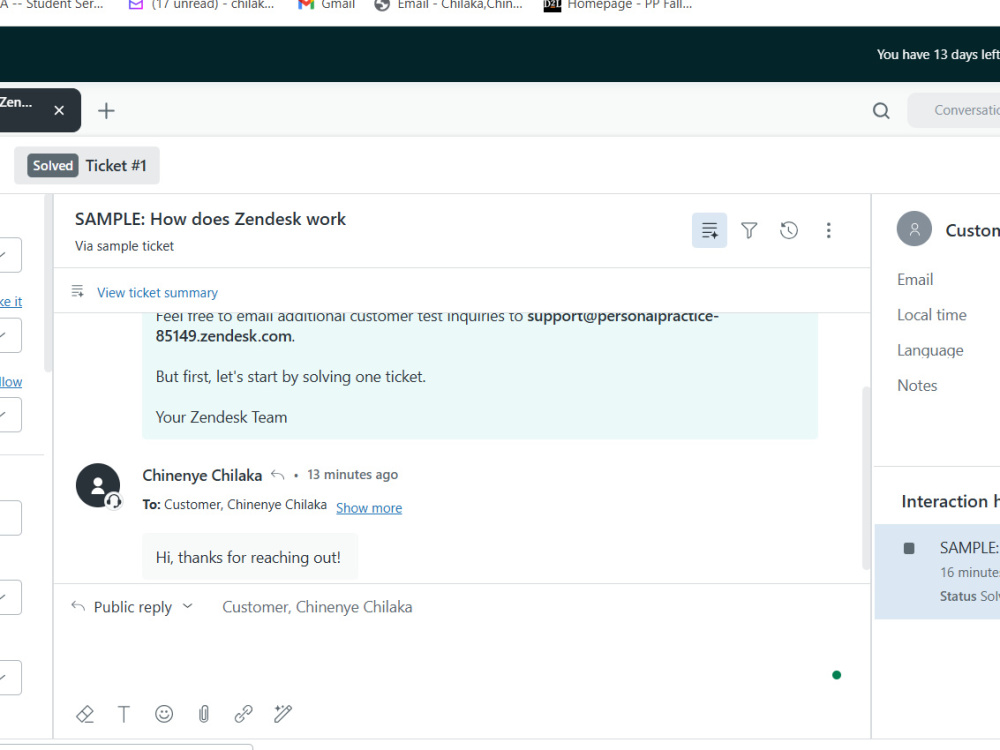Click the Student Ser... bookmark
Viewport: 1000px width, 750px height.
pyautogui.click(x=51, y=5)
